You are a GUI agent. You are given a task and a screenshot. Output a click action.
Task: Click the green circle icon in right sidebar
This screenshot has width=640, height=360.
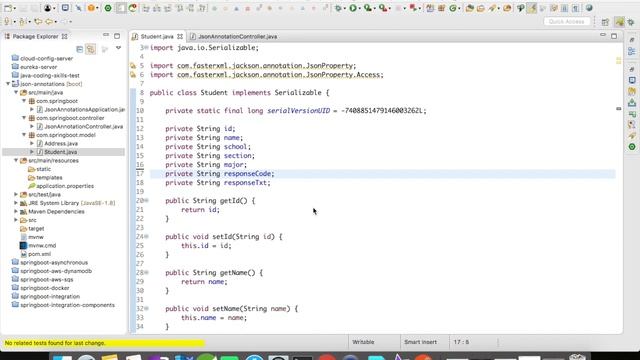click(632, 147)
